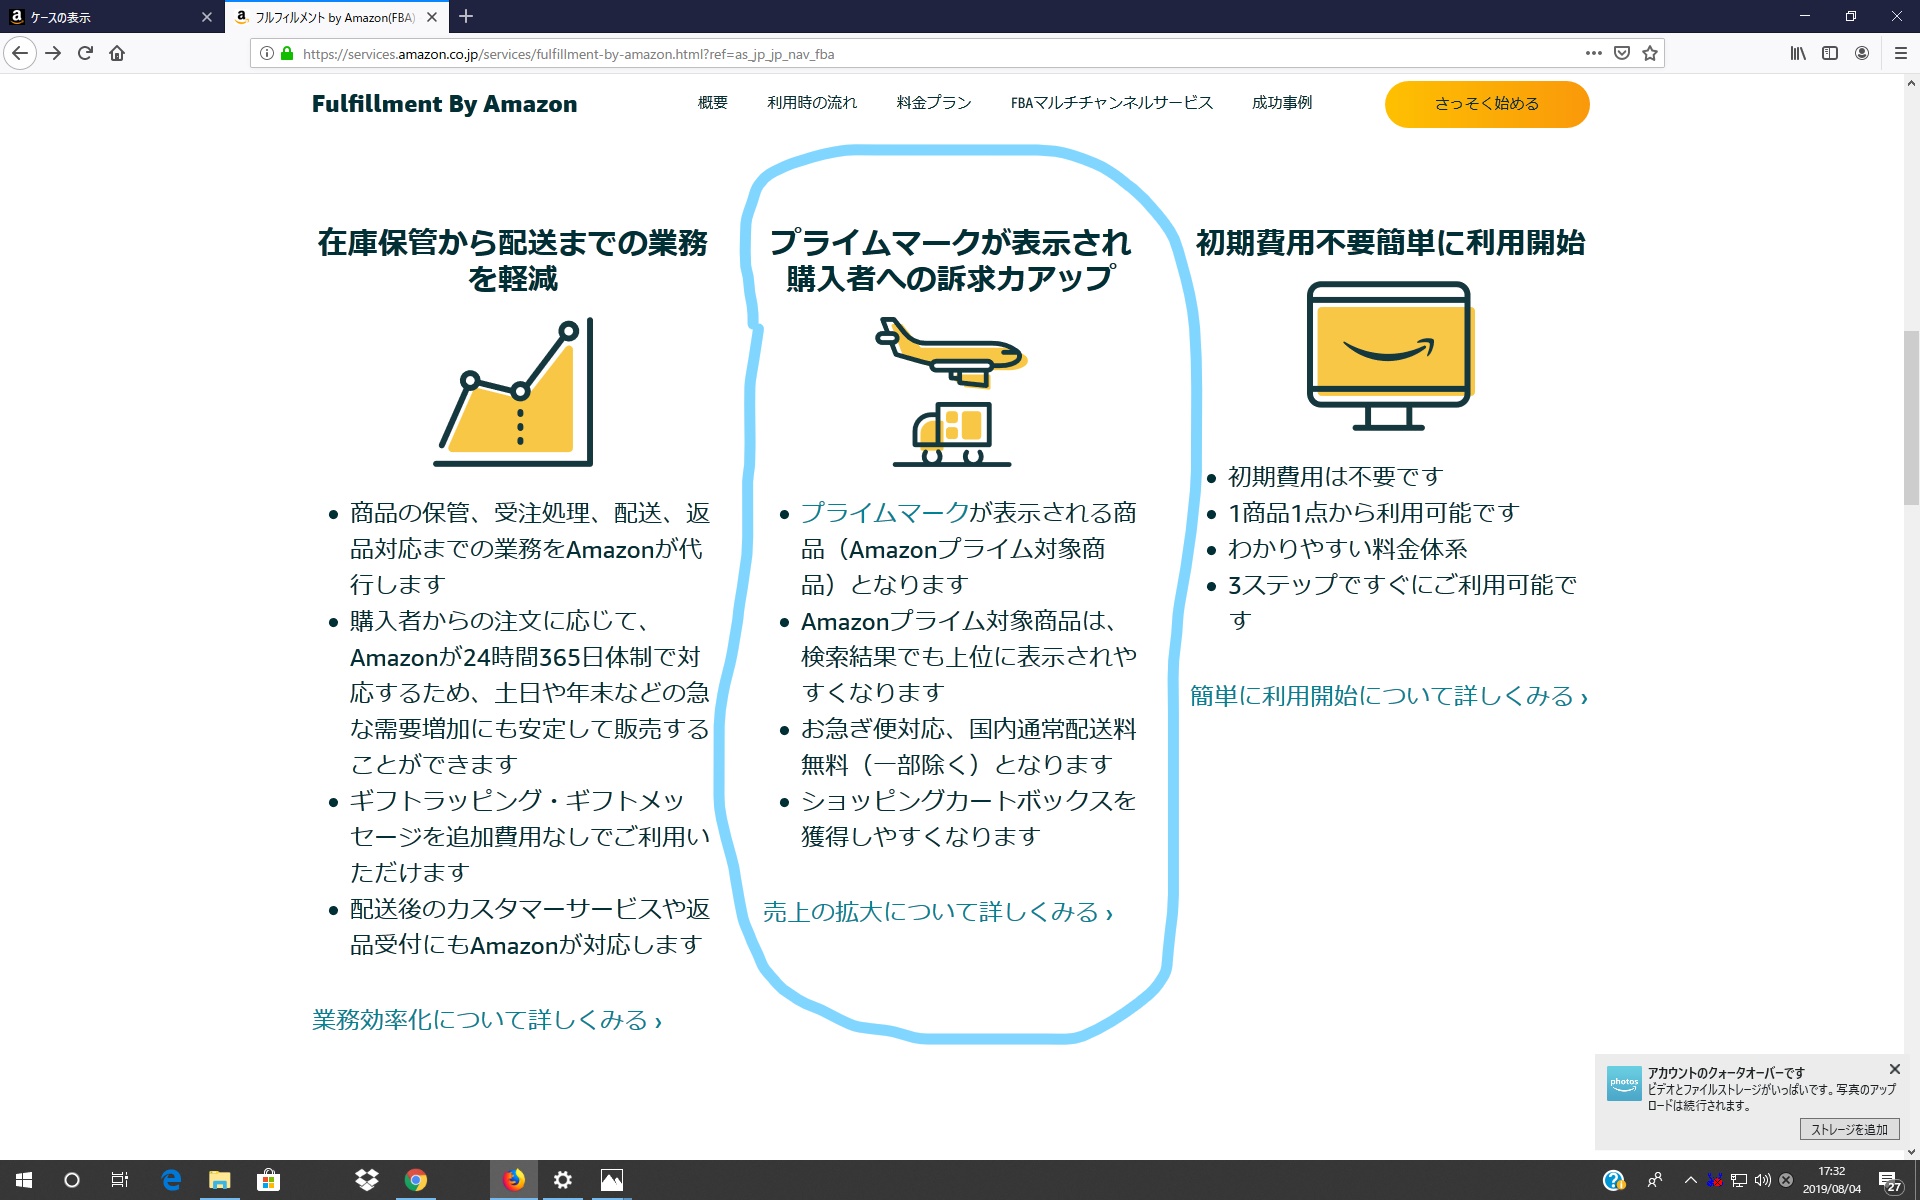
Task: Open the Firefox account icon
Action: pyautogui.click(x=1862, y=53)
